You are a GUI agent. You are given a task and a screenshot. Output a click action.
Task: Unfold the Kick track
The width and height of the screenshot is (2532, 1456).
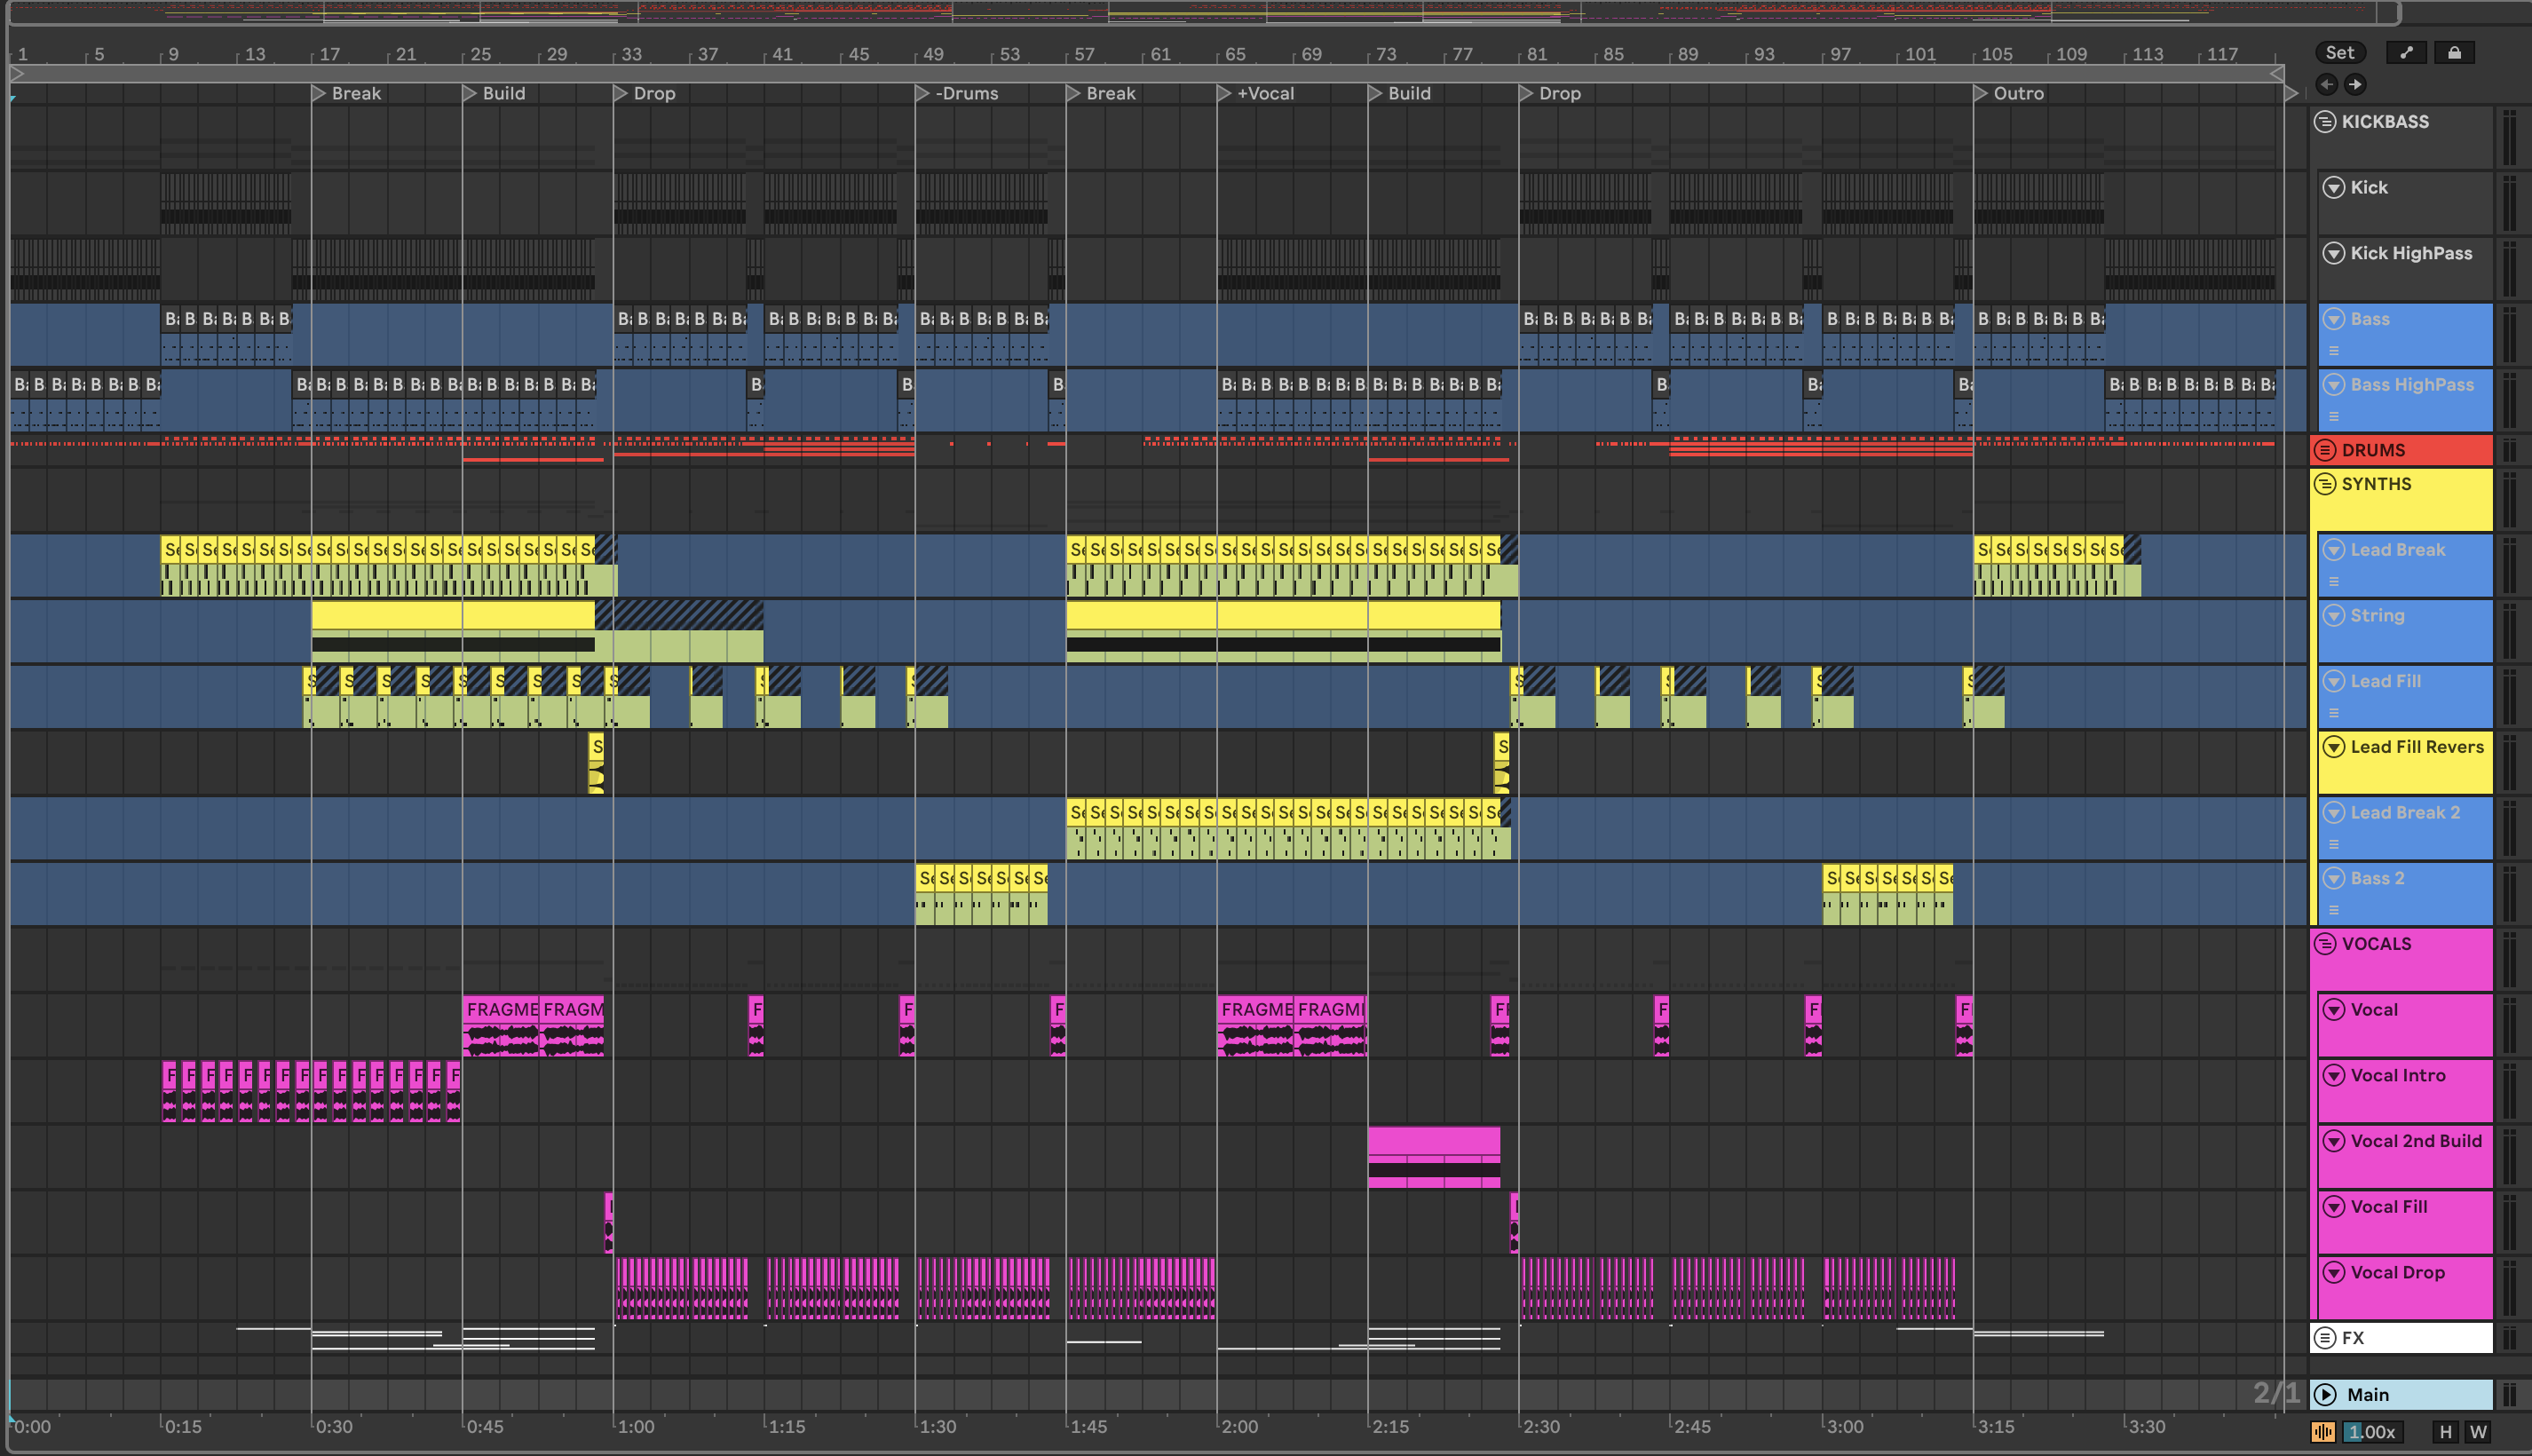tap(2334, 188)
